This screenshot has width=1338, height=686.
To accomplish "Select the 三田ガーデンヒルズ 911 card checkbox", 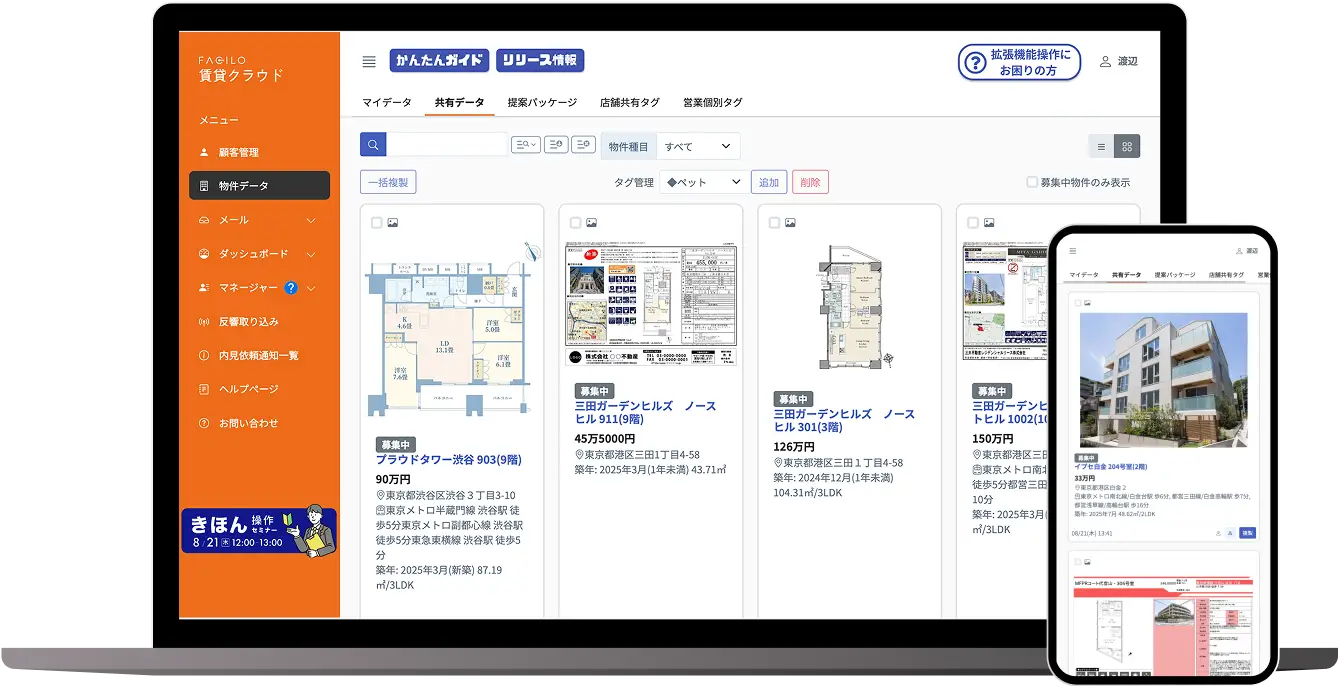I will [573, 223].
